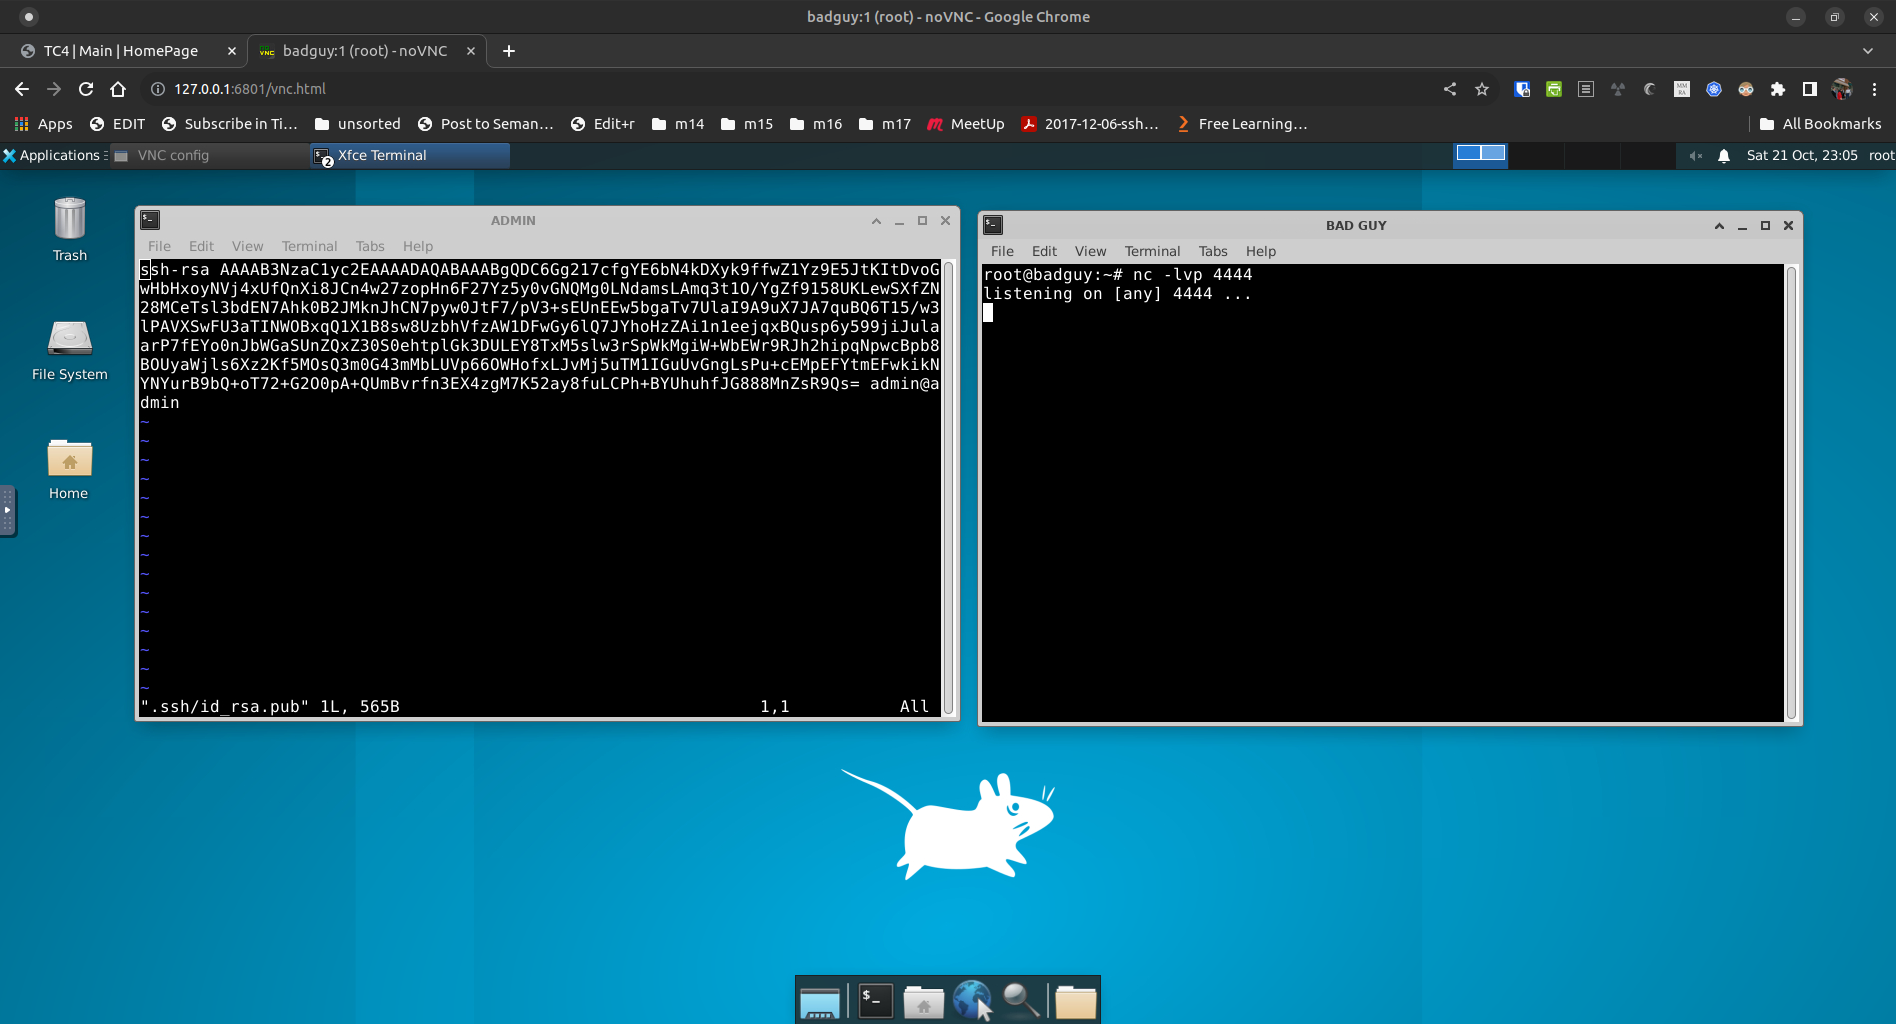Open the m14 bookmarks folder
The width and height of the screenshot is (1896, 1024).
tap(677, 124)
